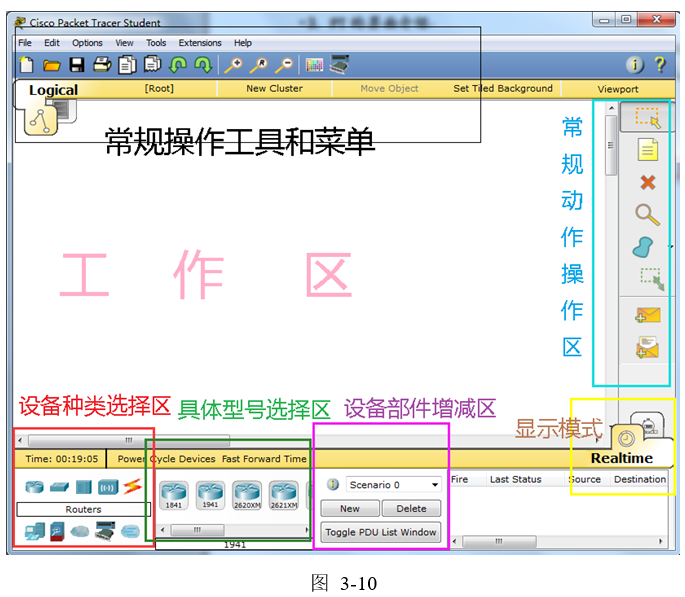Screen dimensions: 685x597
Task: Activate the Delete tool red X
Action: pos(647,182)
